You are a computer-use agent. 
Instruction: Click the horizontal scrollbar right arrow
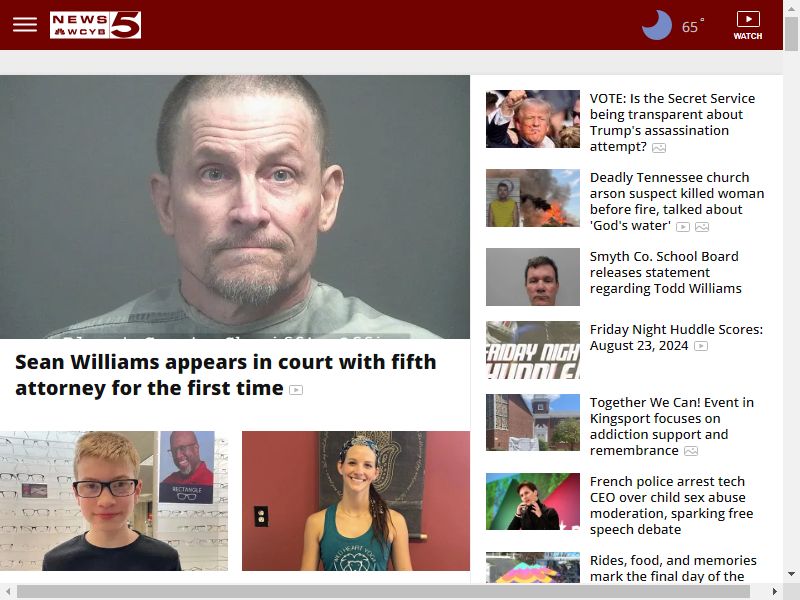pos(774,592)
